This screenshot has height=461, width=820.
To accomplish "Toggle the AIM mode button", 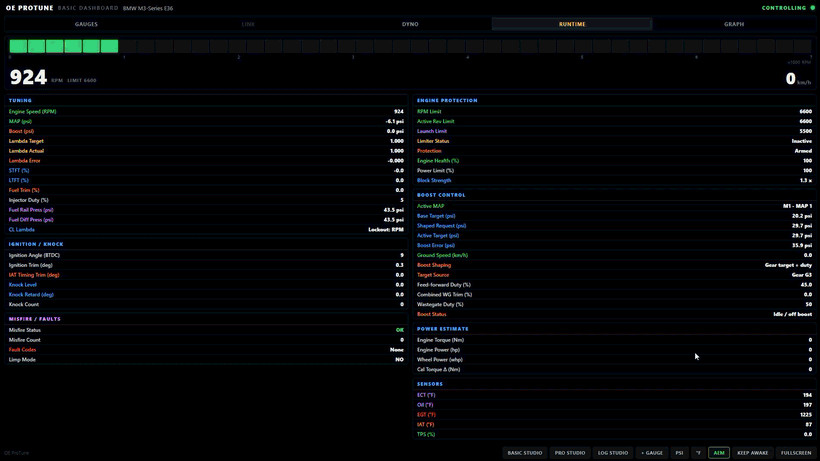I will pyautogui.click(x=719, y=453).
